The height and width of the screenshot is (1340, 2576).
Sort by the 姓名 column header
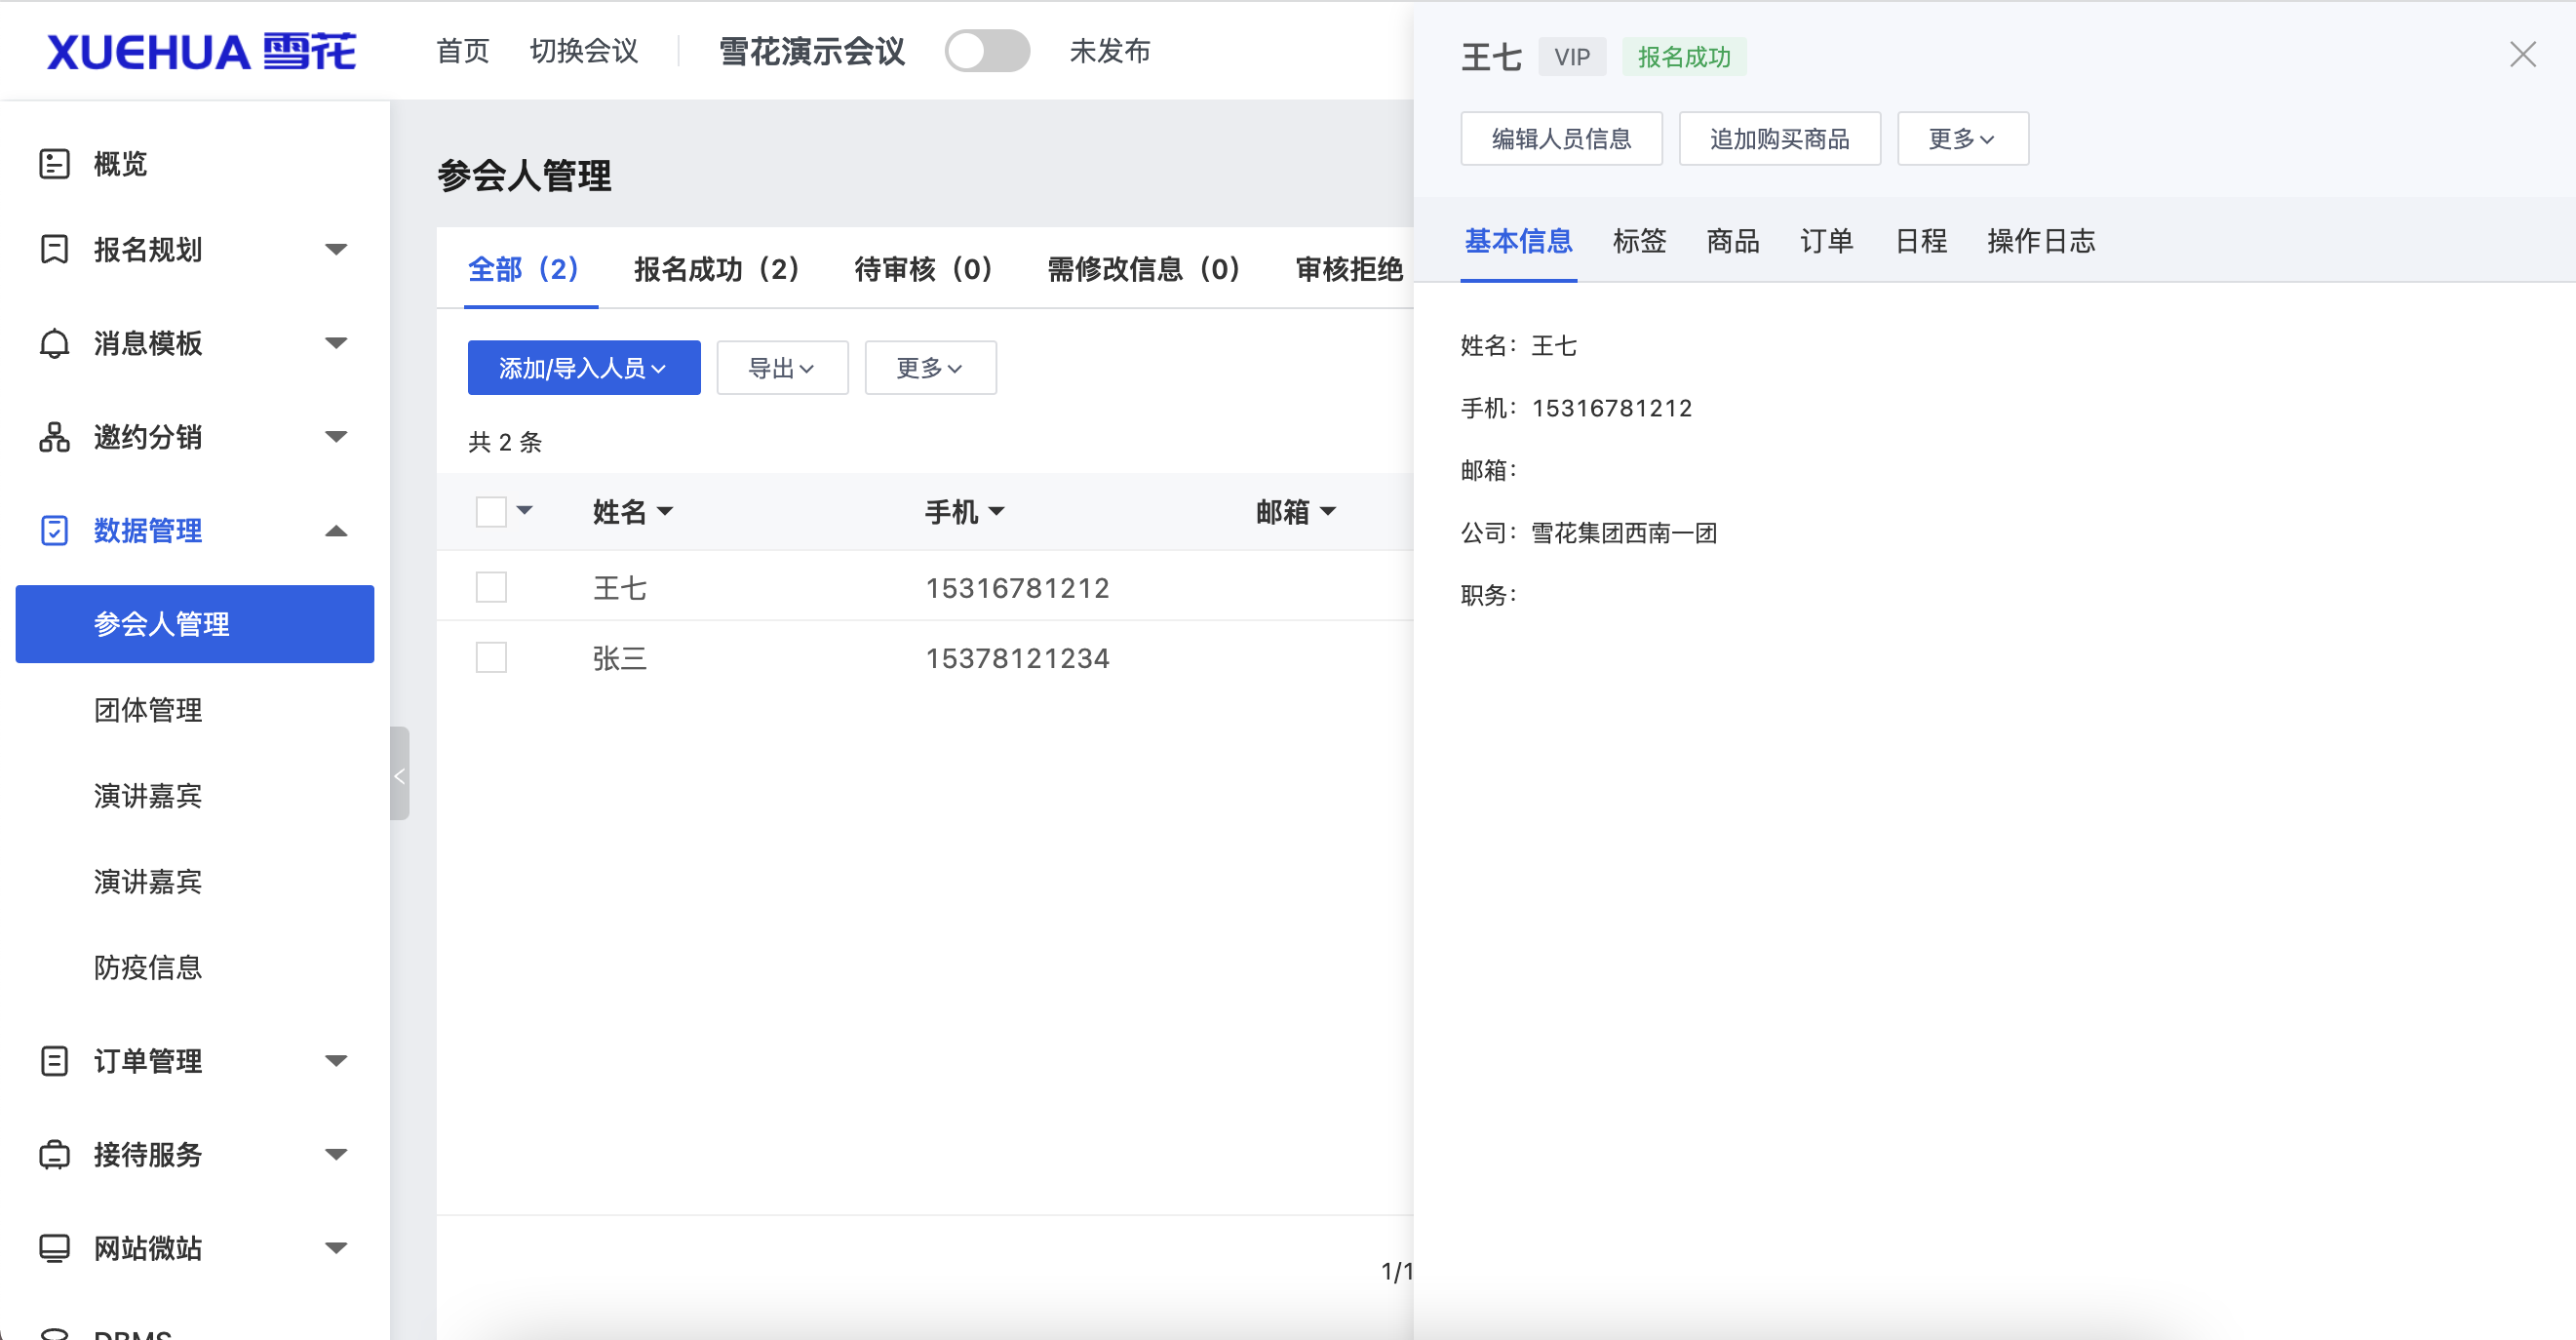632,512
